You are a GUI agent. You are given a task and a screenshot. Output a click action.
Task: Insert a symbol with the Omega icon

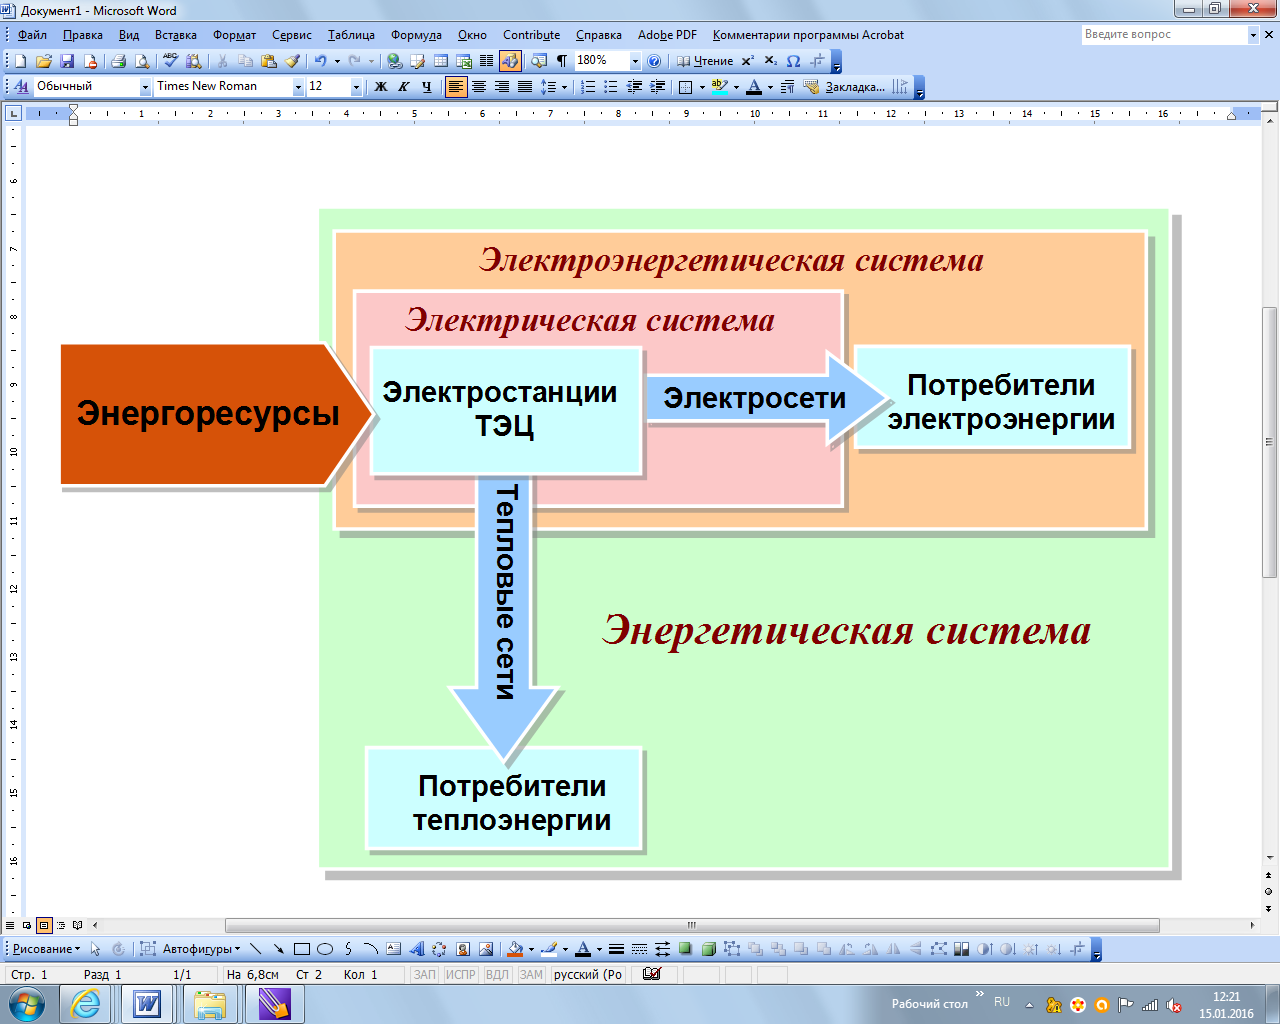[794, 61]
